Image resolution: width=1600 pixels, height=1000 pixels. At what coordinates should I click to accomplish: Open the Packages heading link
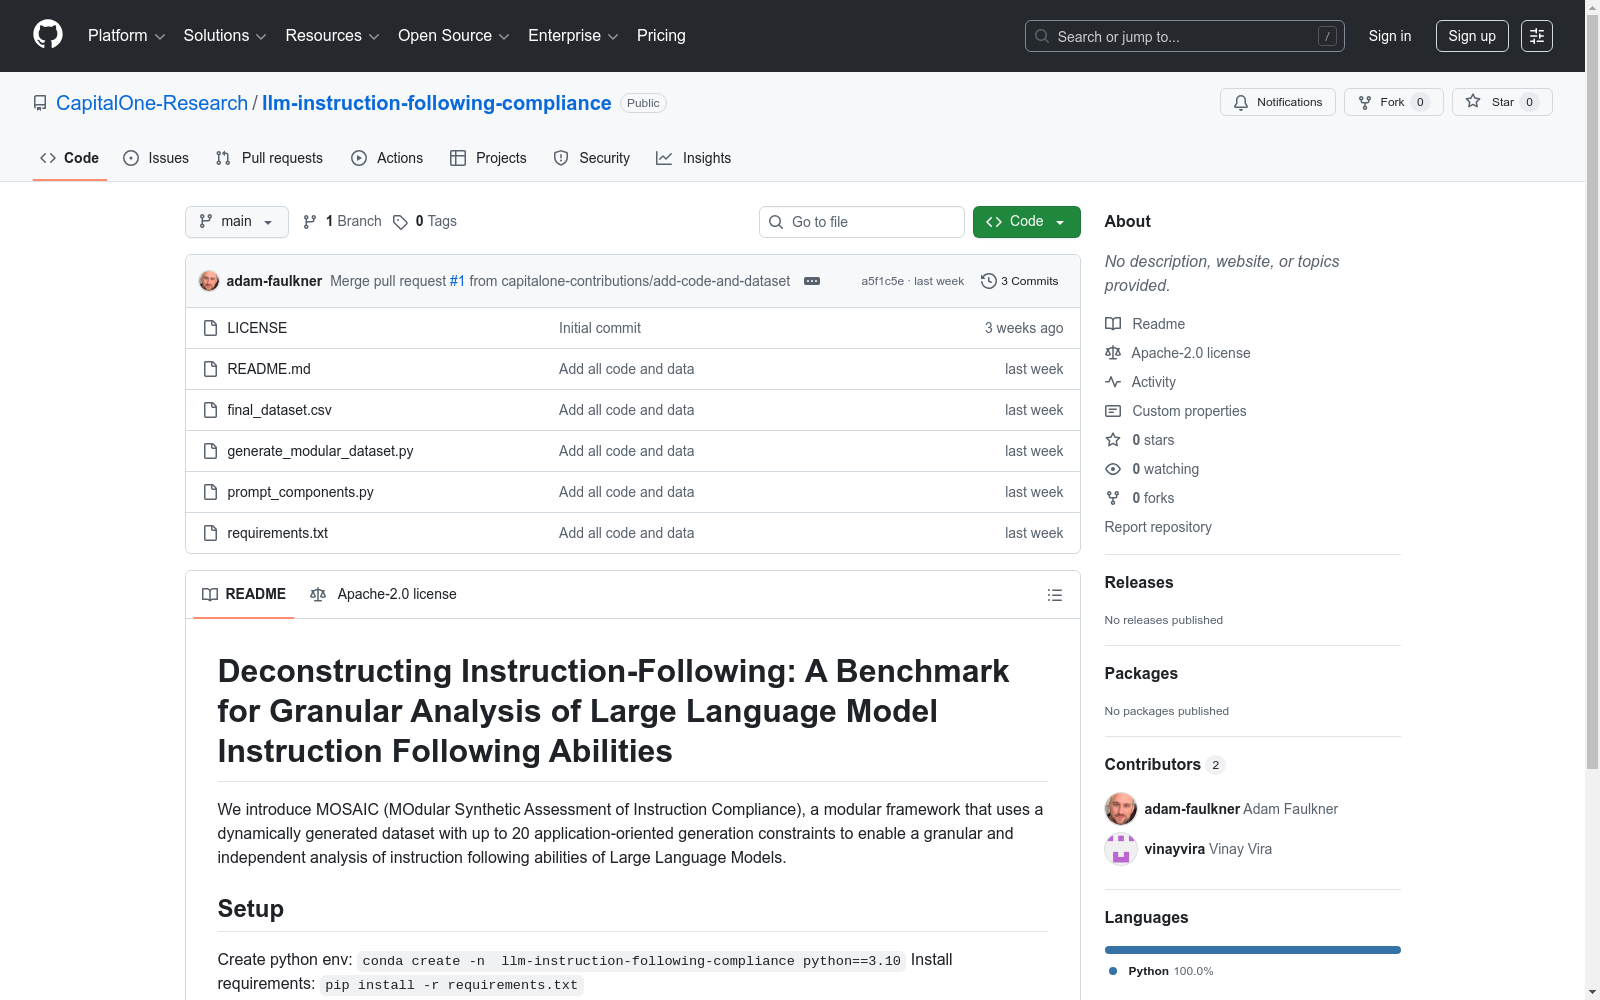pyautogui.click(x=1141, y=674)
